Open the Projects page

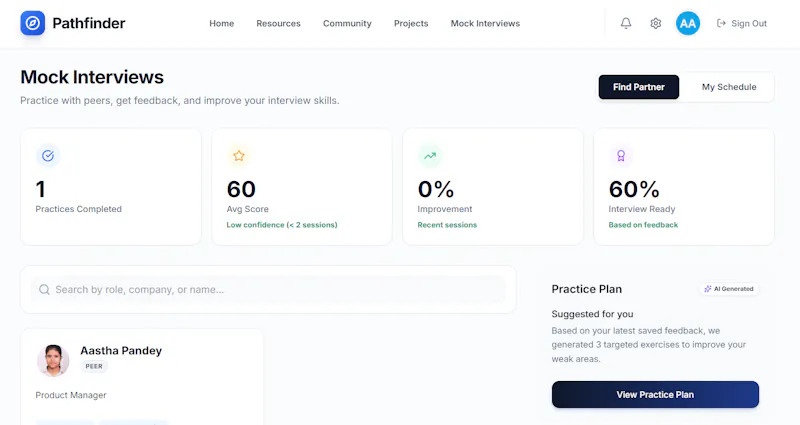tap(411, 23)
